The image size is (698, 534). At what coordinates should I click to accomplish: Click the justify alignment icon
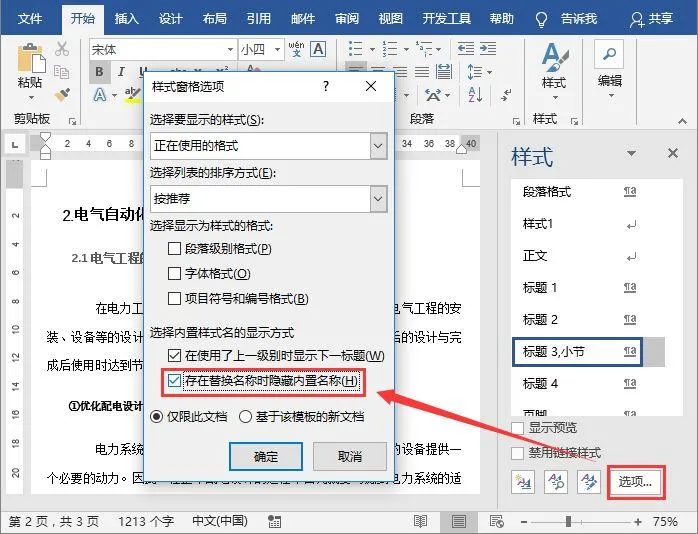point(422,72)
